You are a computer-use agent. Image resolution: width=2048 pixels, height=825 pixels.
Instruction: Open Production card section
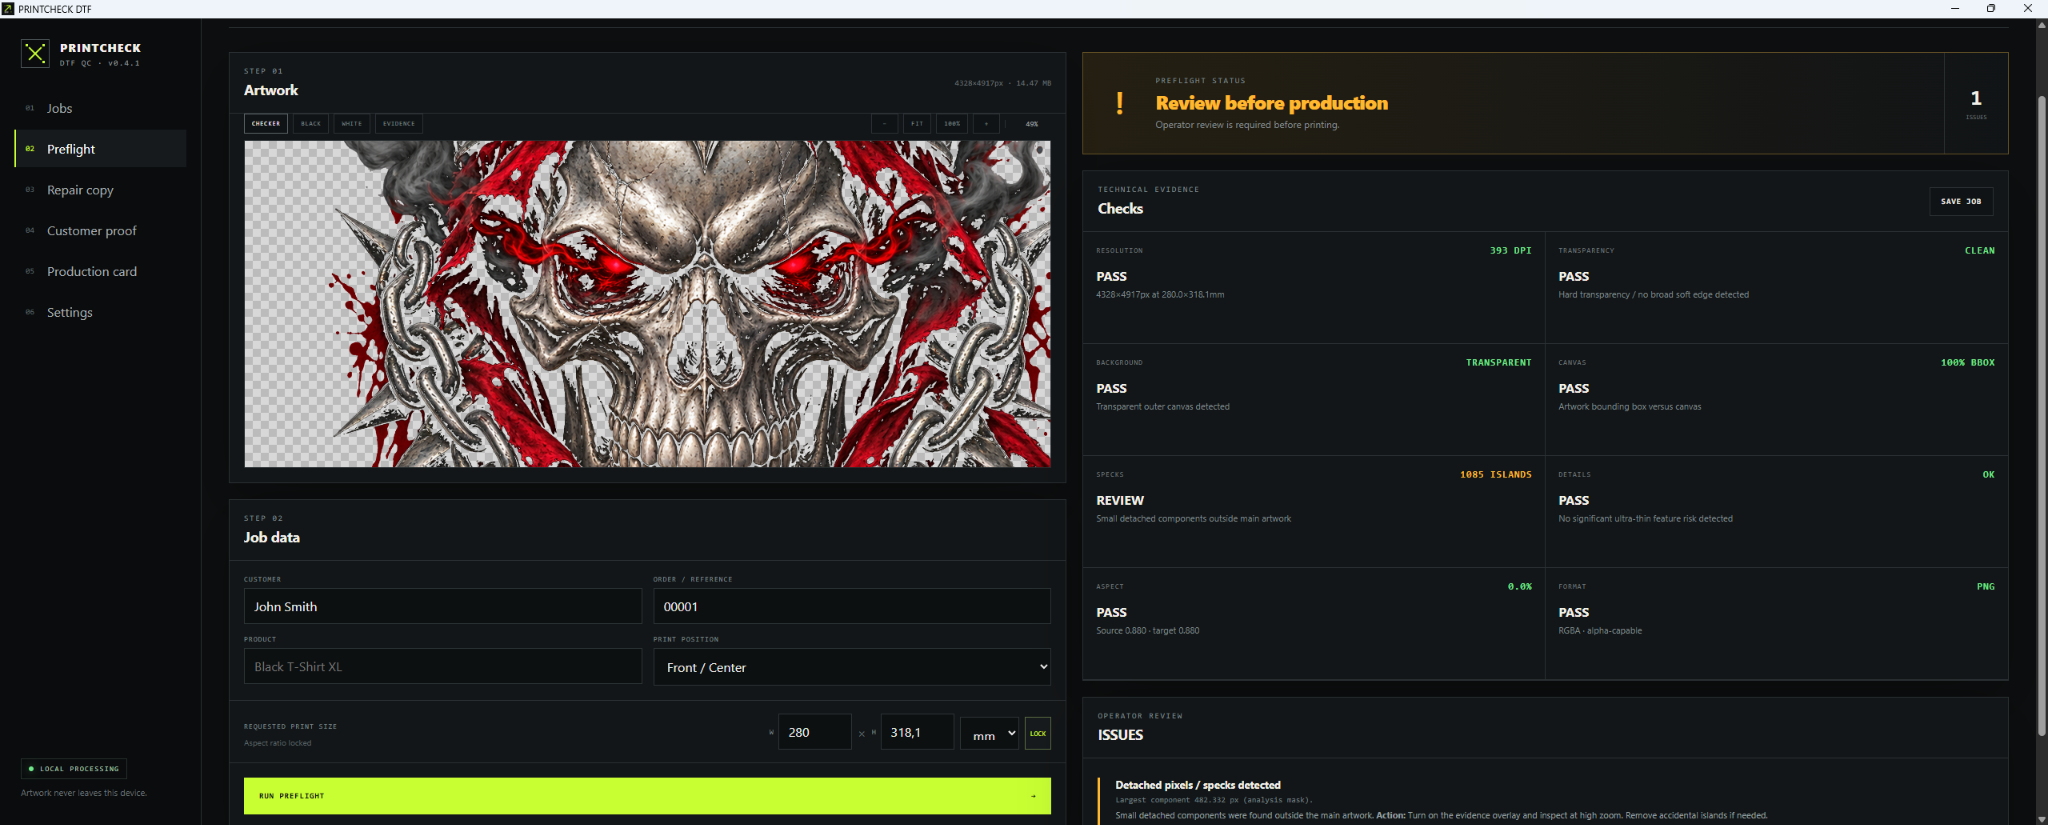tap(100, 272)
